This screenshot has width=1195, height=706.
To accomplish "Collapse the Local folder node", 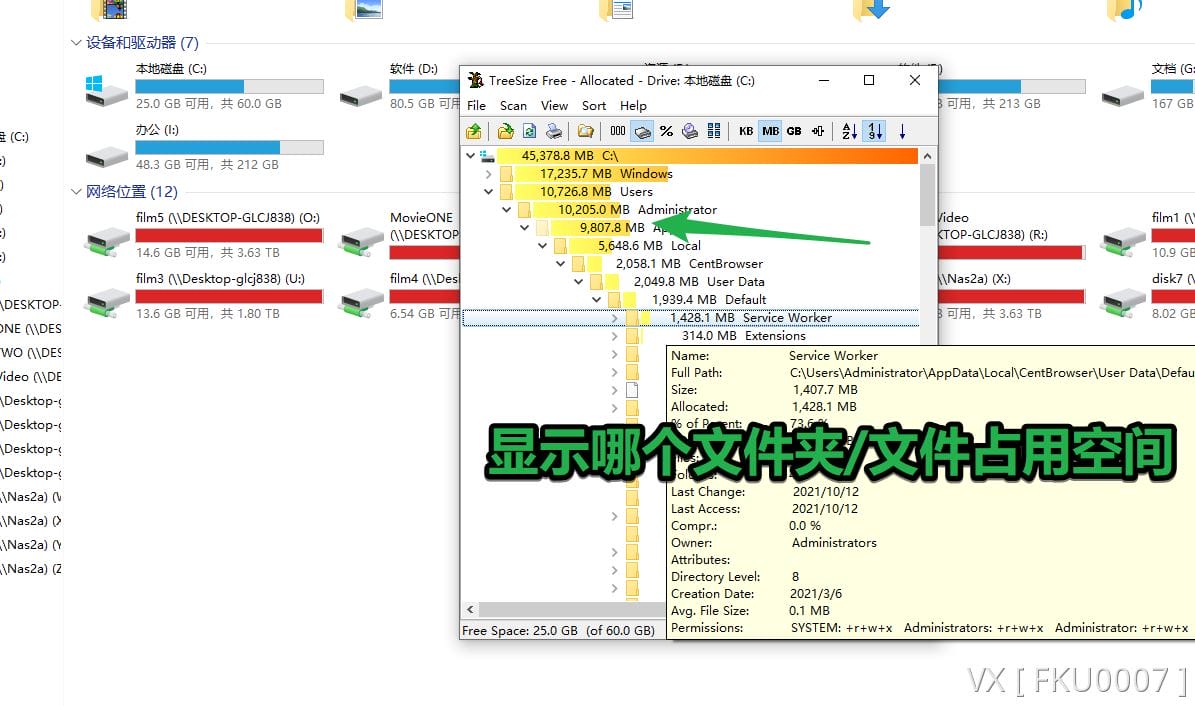I will (542, 245).
